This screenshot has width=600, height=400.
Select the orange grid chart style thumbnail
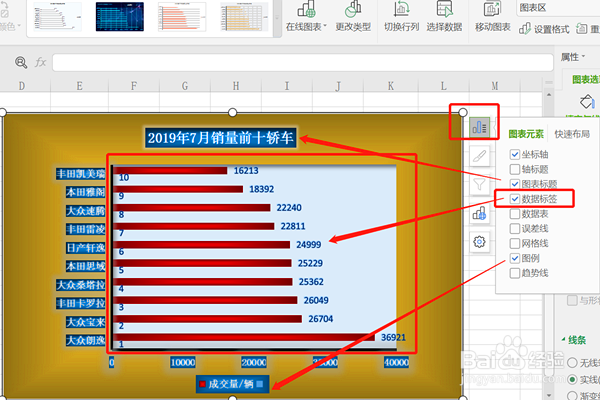[244, 16]
